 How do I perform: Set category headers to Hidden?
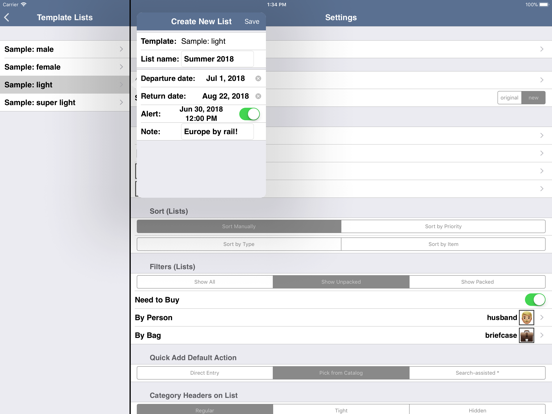477,409
